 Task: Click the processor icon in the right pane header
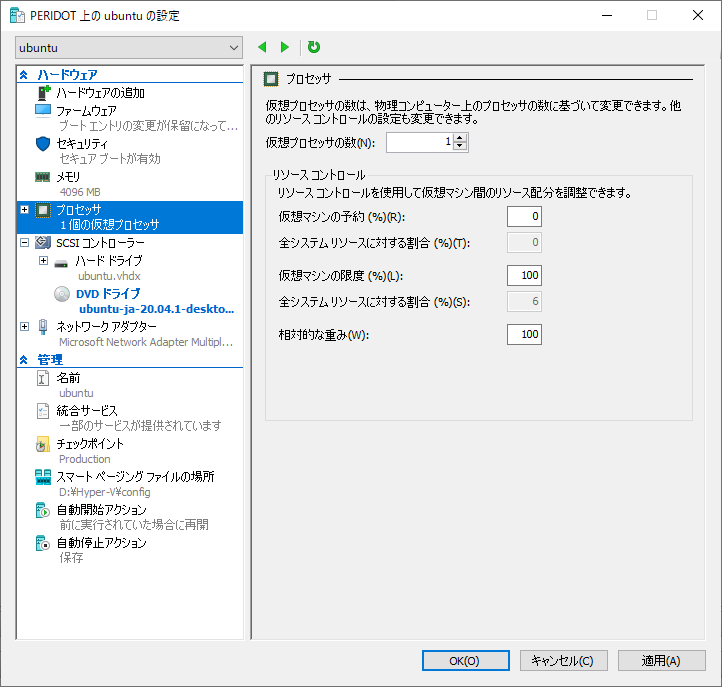[x=271, y=79]
